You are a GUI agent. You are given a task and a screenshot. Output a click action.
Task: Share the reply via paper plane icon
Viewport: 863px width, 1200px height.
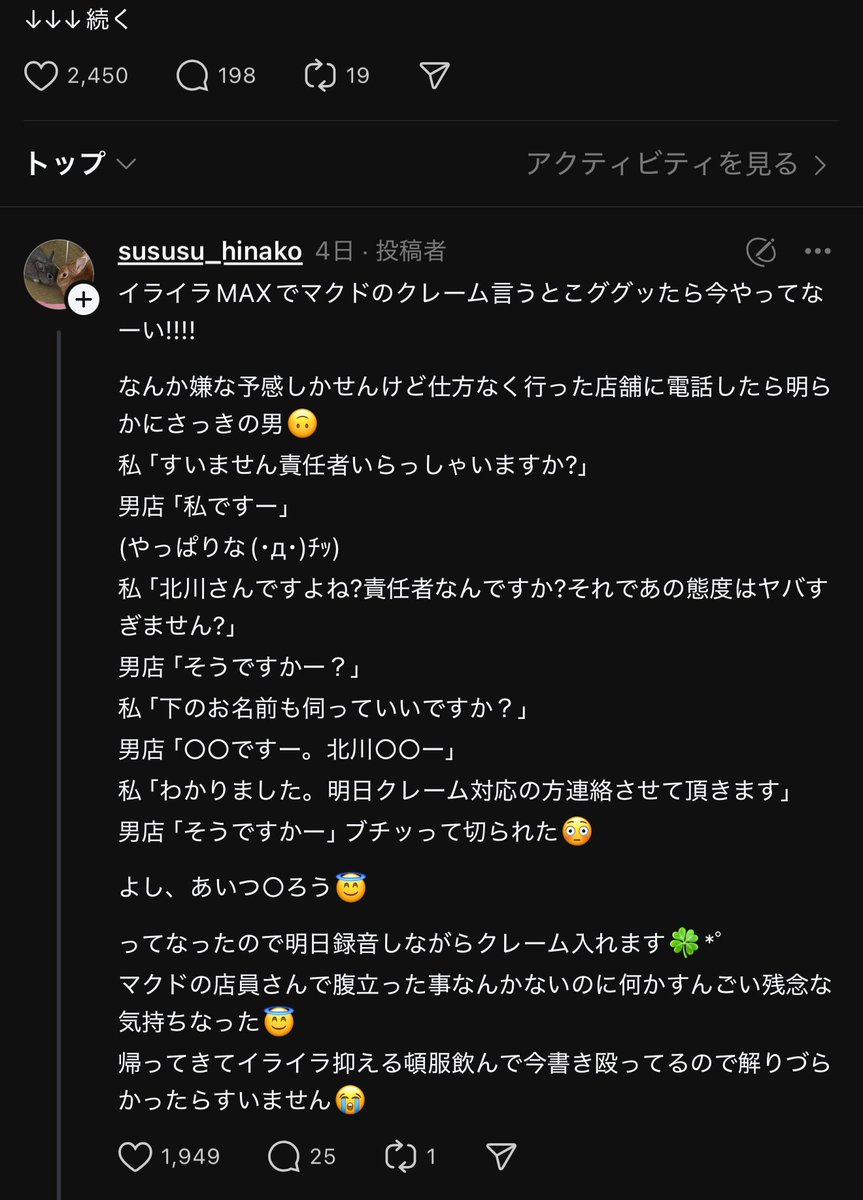click(x=500, y=1157)
